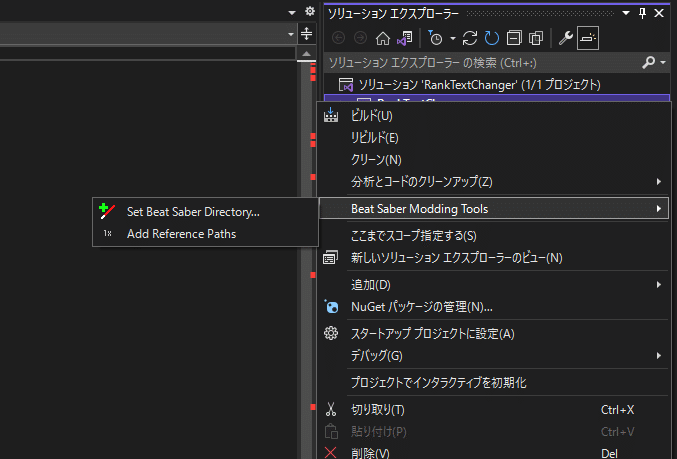Open NuGet パッケージの管理(N)...
The height and width of the screenshot is (459, 677).
pos(494,307)
